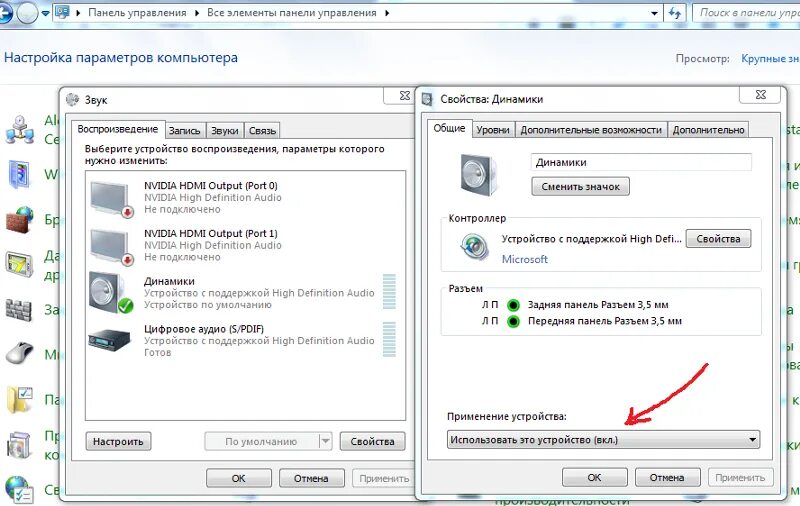
Task: Open the mouse icon in Control Panel
Action: (19, 352)
